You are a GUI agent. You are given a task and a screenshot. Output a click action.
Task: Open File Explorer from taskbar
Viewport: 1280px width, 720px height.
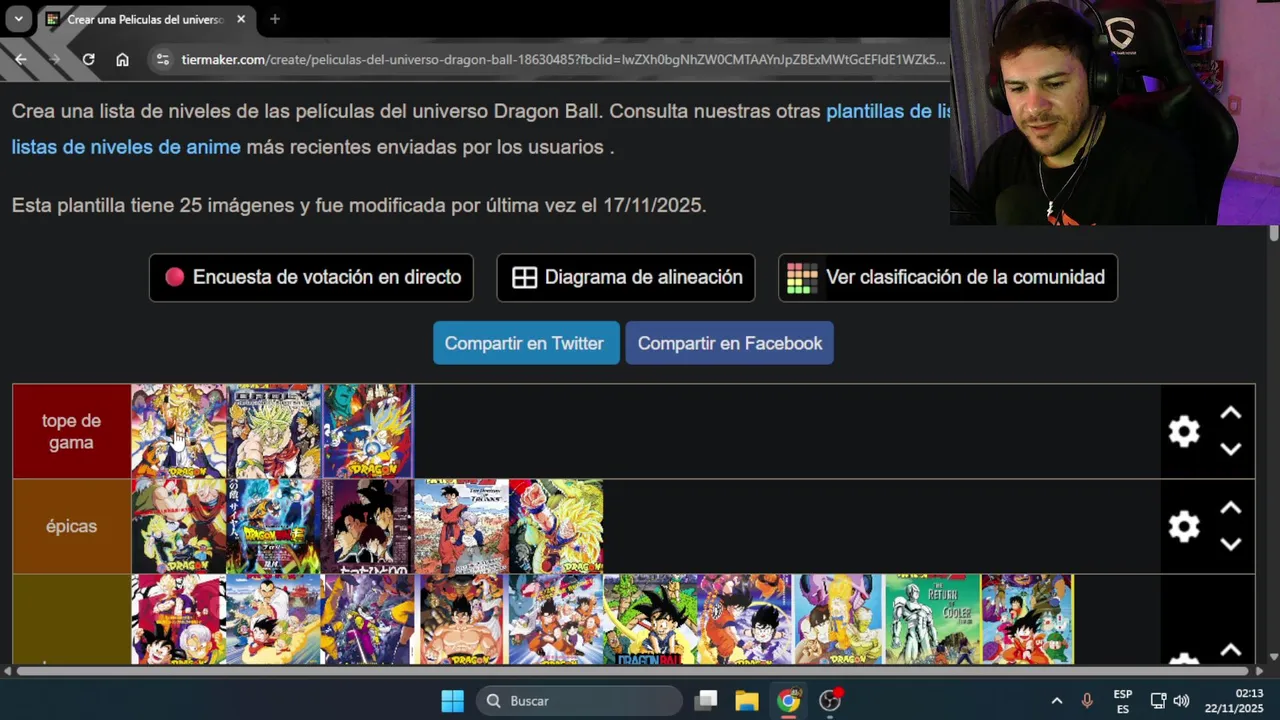coord(747,701)
